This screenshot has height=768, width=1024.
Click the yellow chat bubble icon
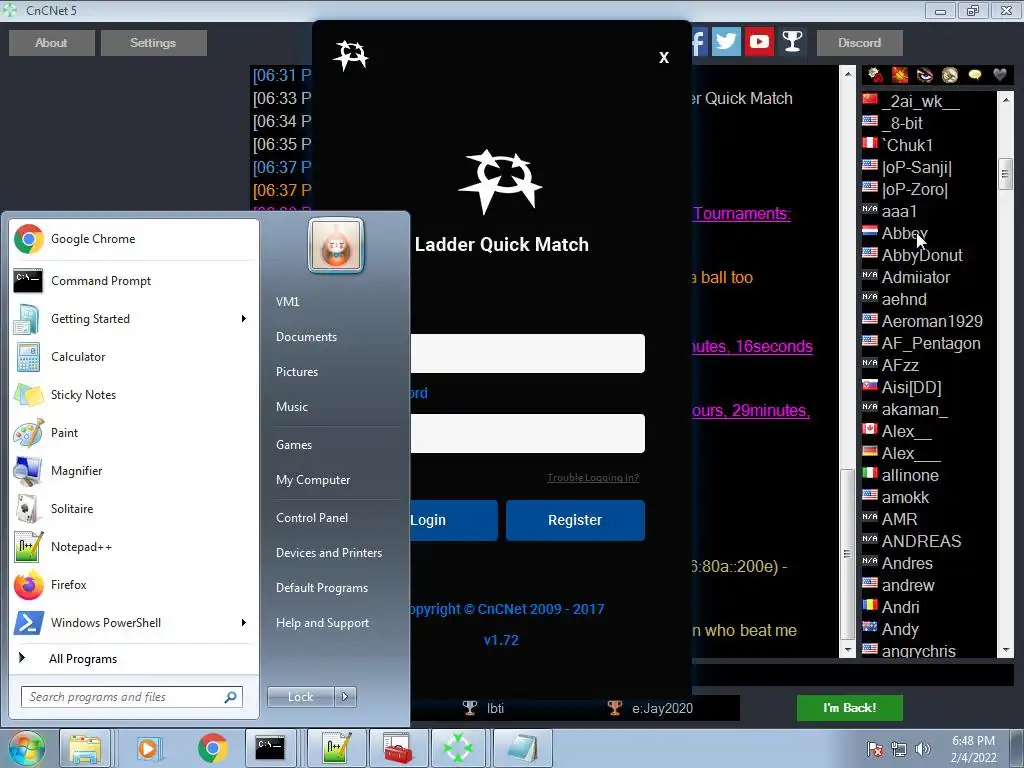(974, 75)
